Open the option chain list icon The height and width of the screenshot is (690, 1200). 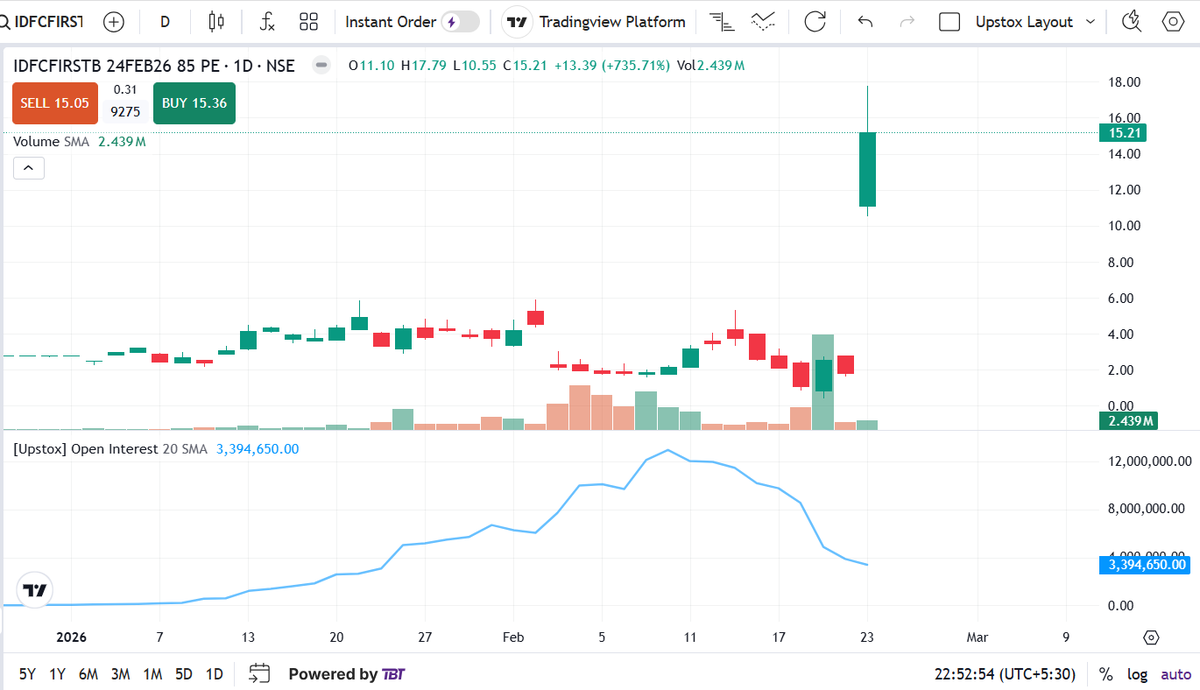coord(720,21)
